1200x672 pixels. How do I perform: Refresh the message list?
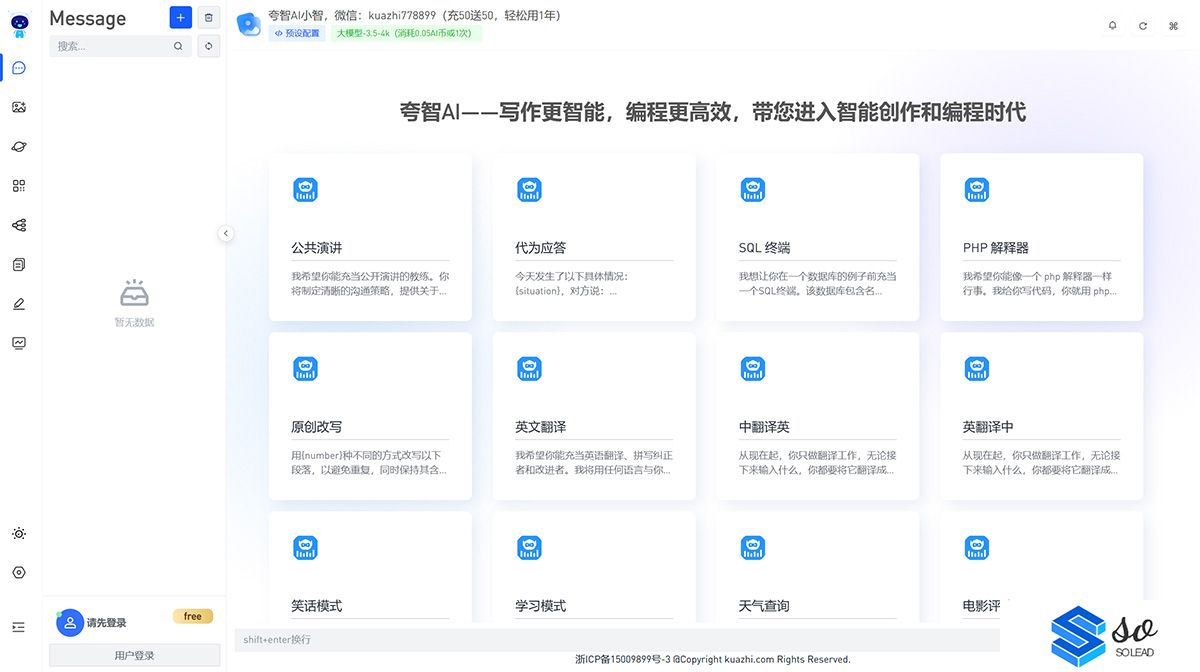click(208, 46)
